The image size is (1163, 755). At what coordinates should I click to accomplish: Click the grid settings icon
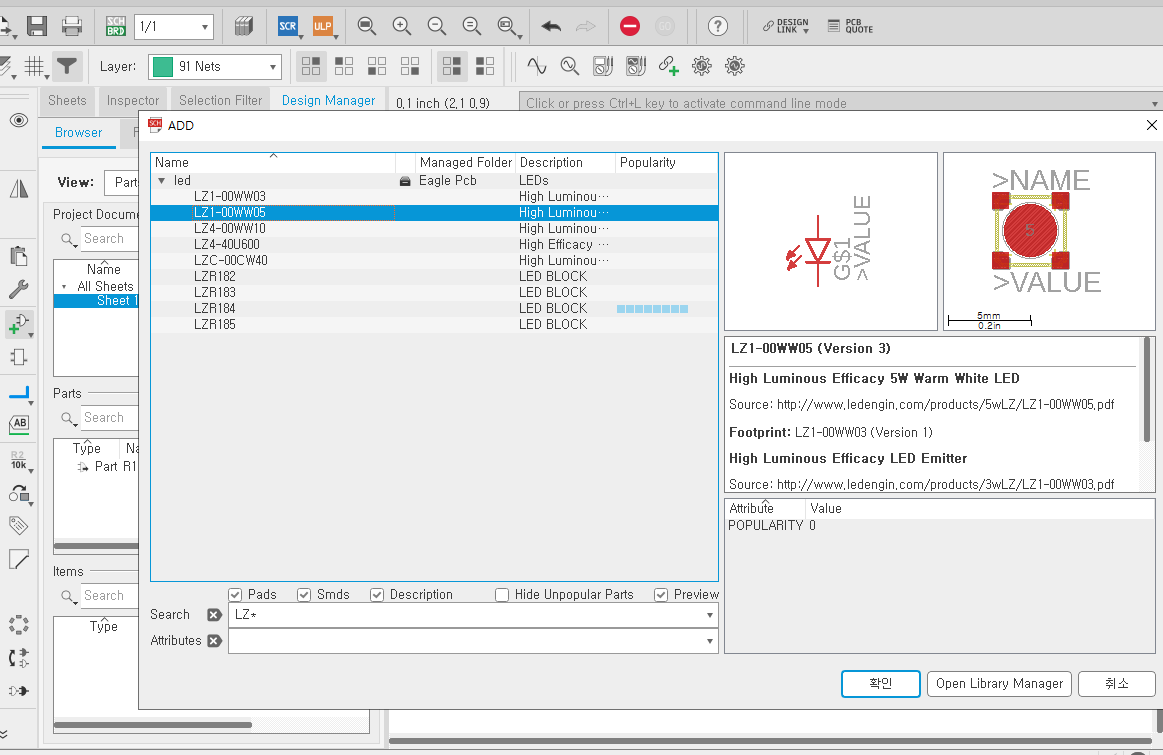[x=34, y=67]
